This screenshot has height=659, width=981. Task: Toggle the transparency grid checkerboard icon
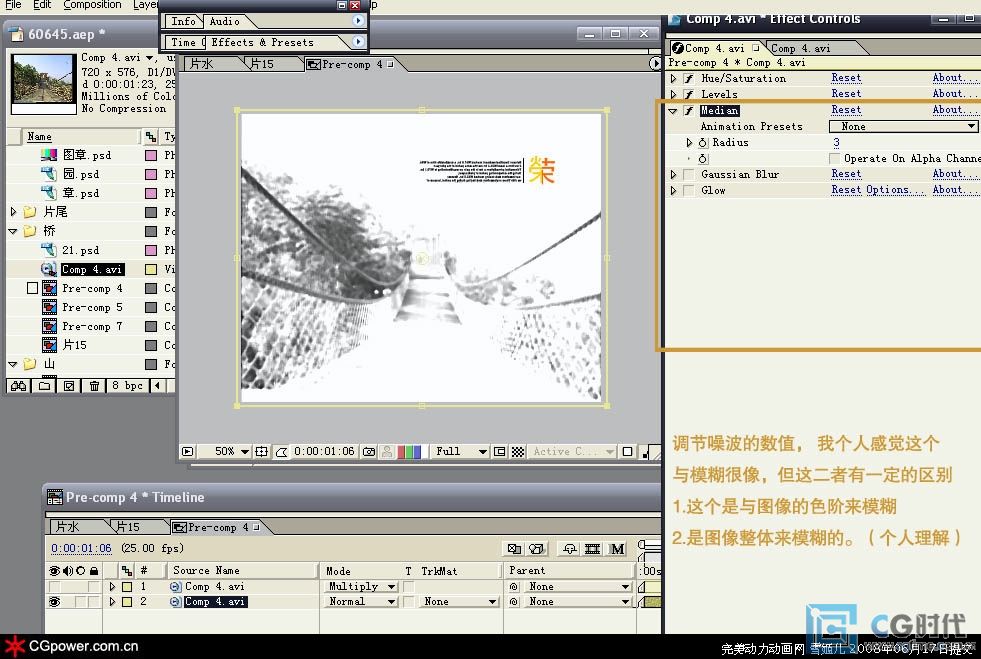(x=518, y=451)
